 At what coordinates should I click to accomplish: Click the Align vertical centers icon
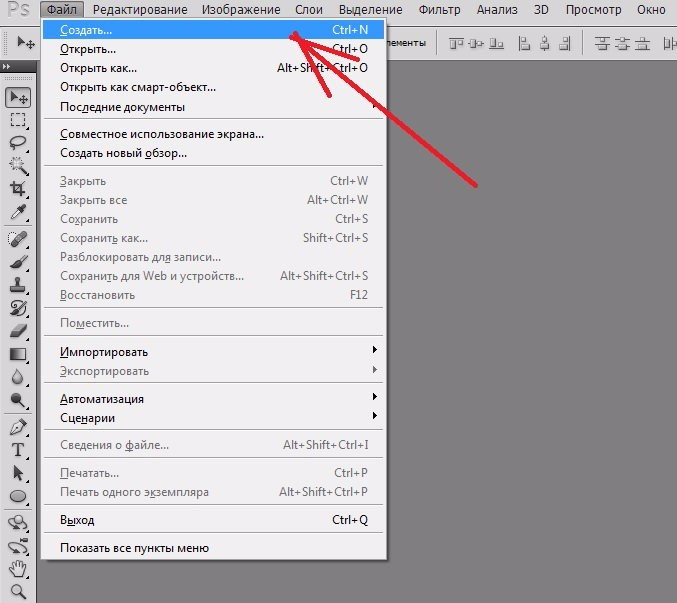coord(476,43)
